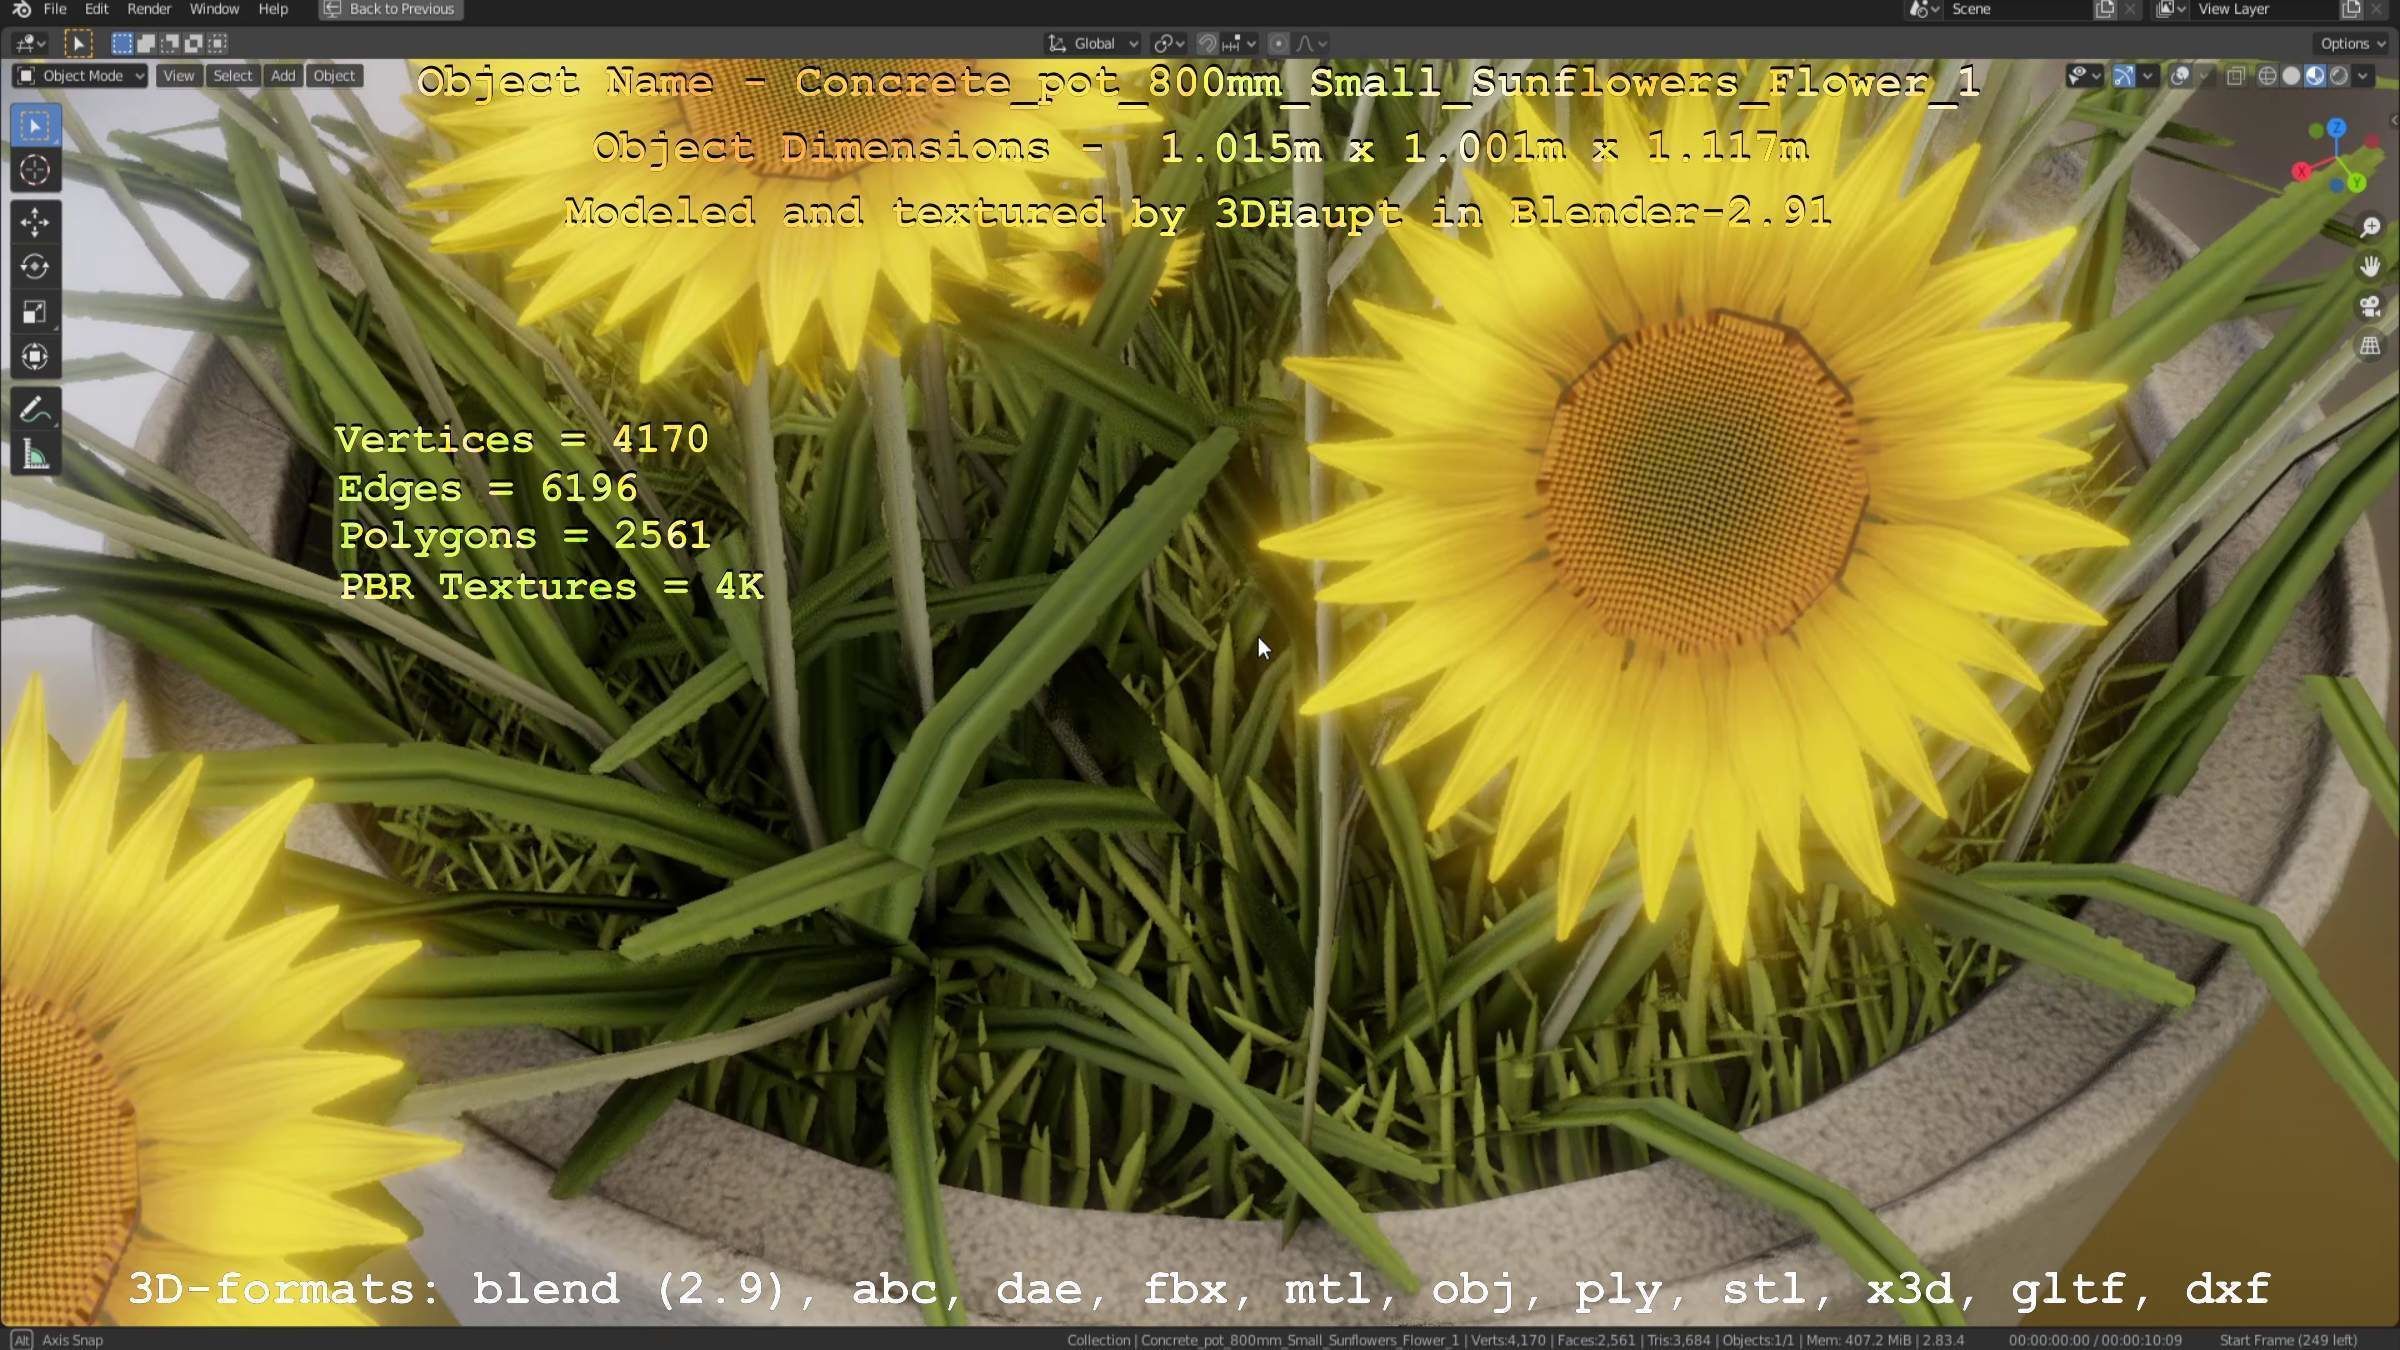Click the new view layer icon
The height and width of the screenshot is (1350, 2400).
[x=2351, y=9]
